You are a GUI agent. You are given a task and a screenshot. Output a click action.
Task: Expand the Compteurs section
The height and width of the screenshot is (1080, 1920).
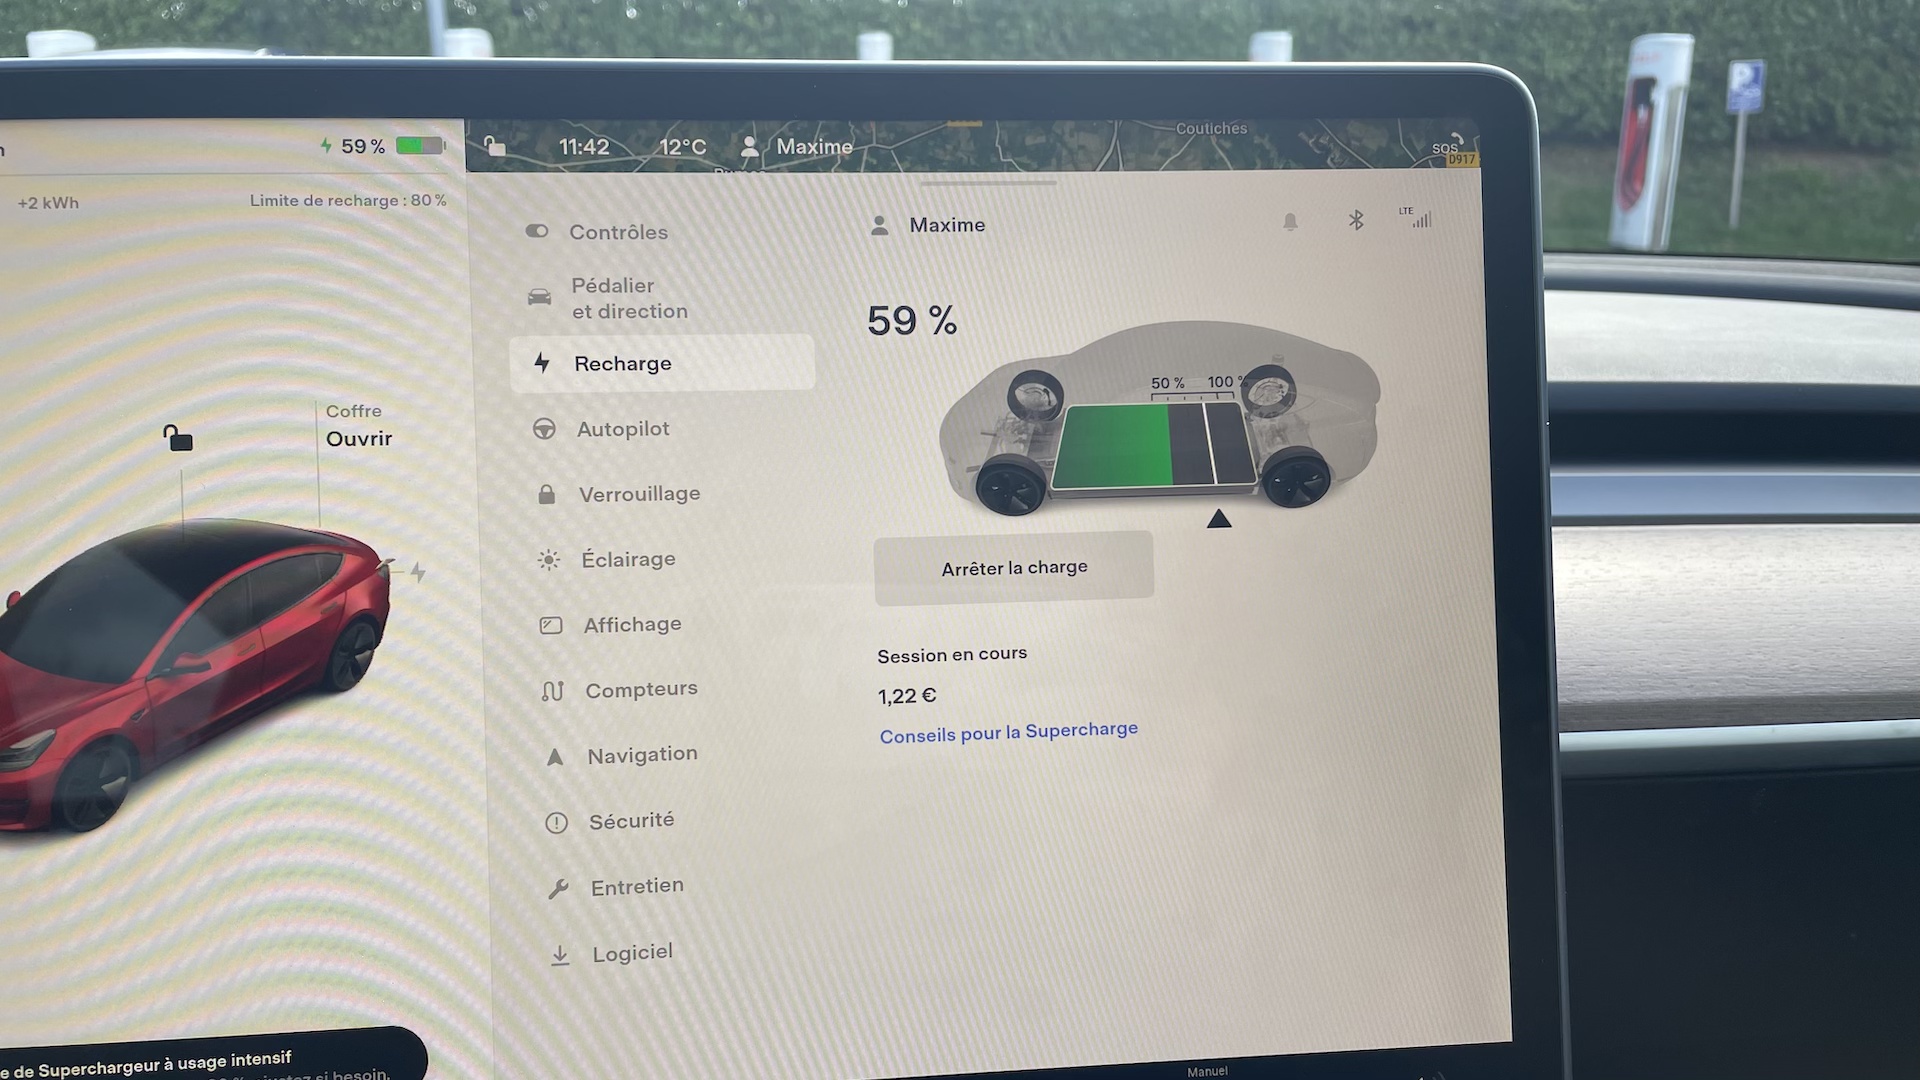click(x=642, y=688)
